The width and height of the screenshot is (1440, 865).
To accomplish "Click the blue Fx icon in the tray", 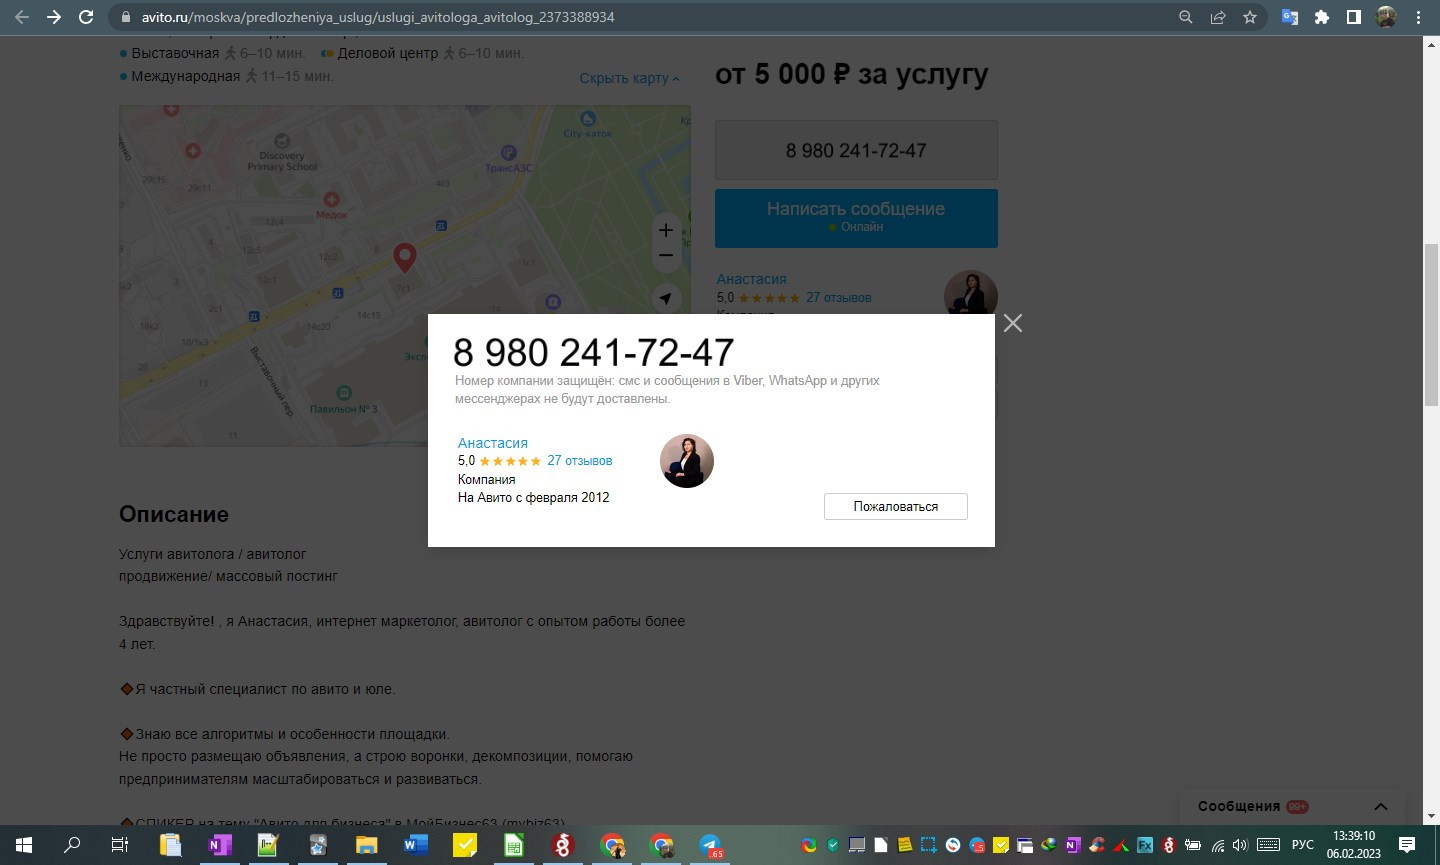I will coord(1145,845).
